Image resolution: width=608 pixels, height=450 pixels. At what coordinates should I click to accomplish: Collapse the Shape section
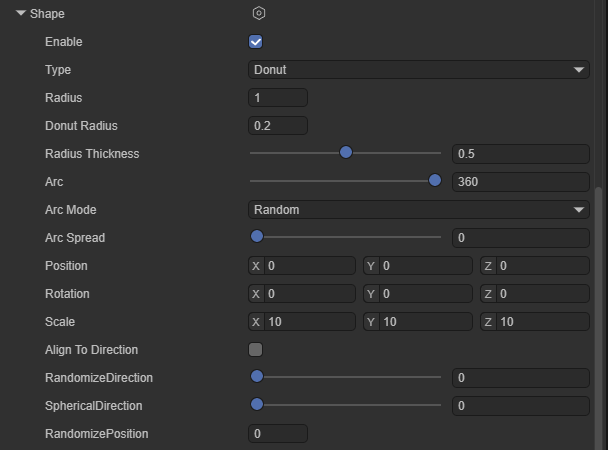click(21, 14)
